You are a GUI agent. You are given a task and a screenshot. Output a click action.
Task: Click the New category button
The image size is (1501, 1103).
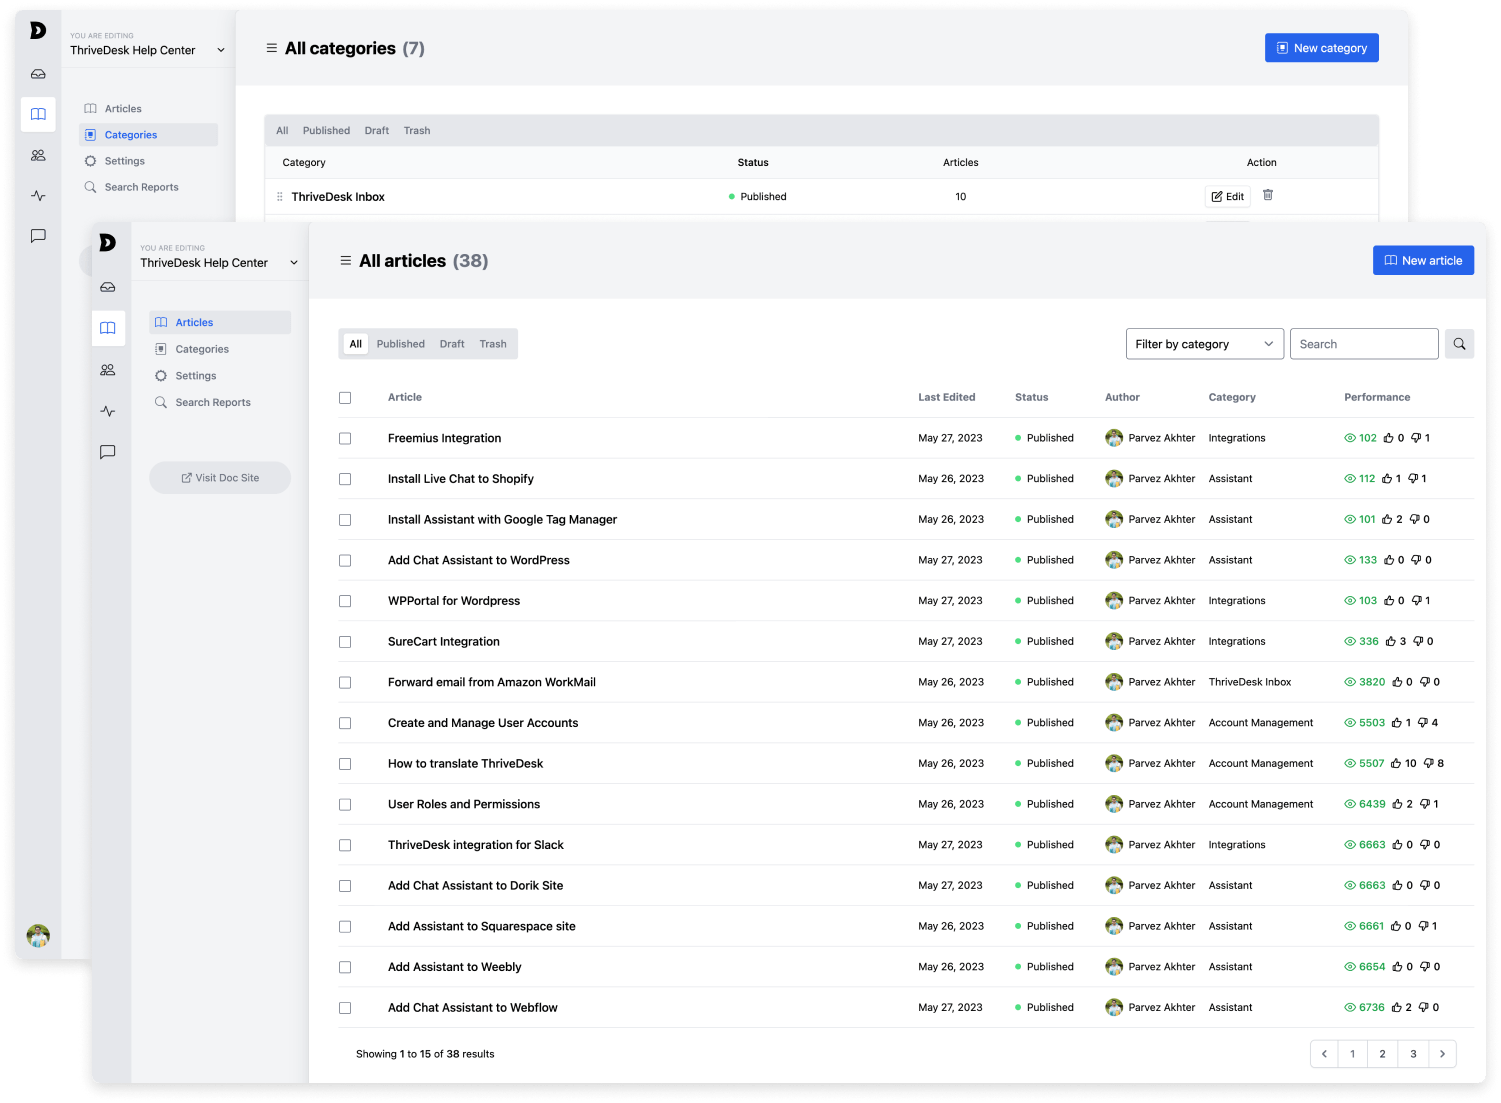click(1322, 48)
